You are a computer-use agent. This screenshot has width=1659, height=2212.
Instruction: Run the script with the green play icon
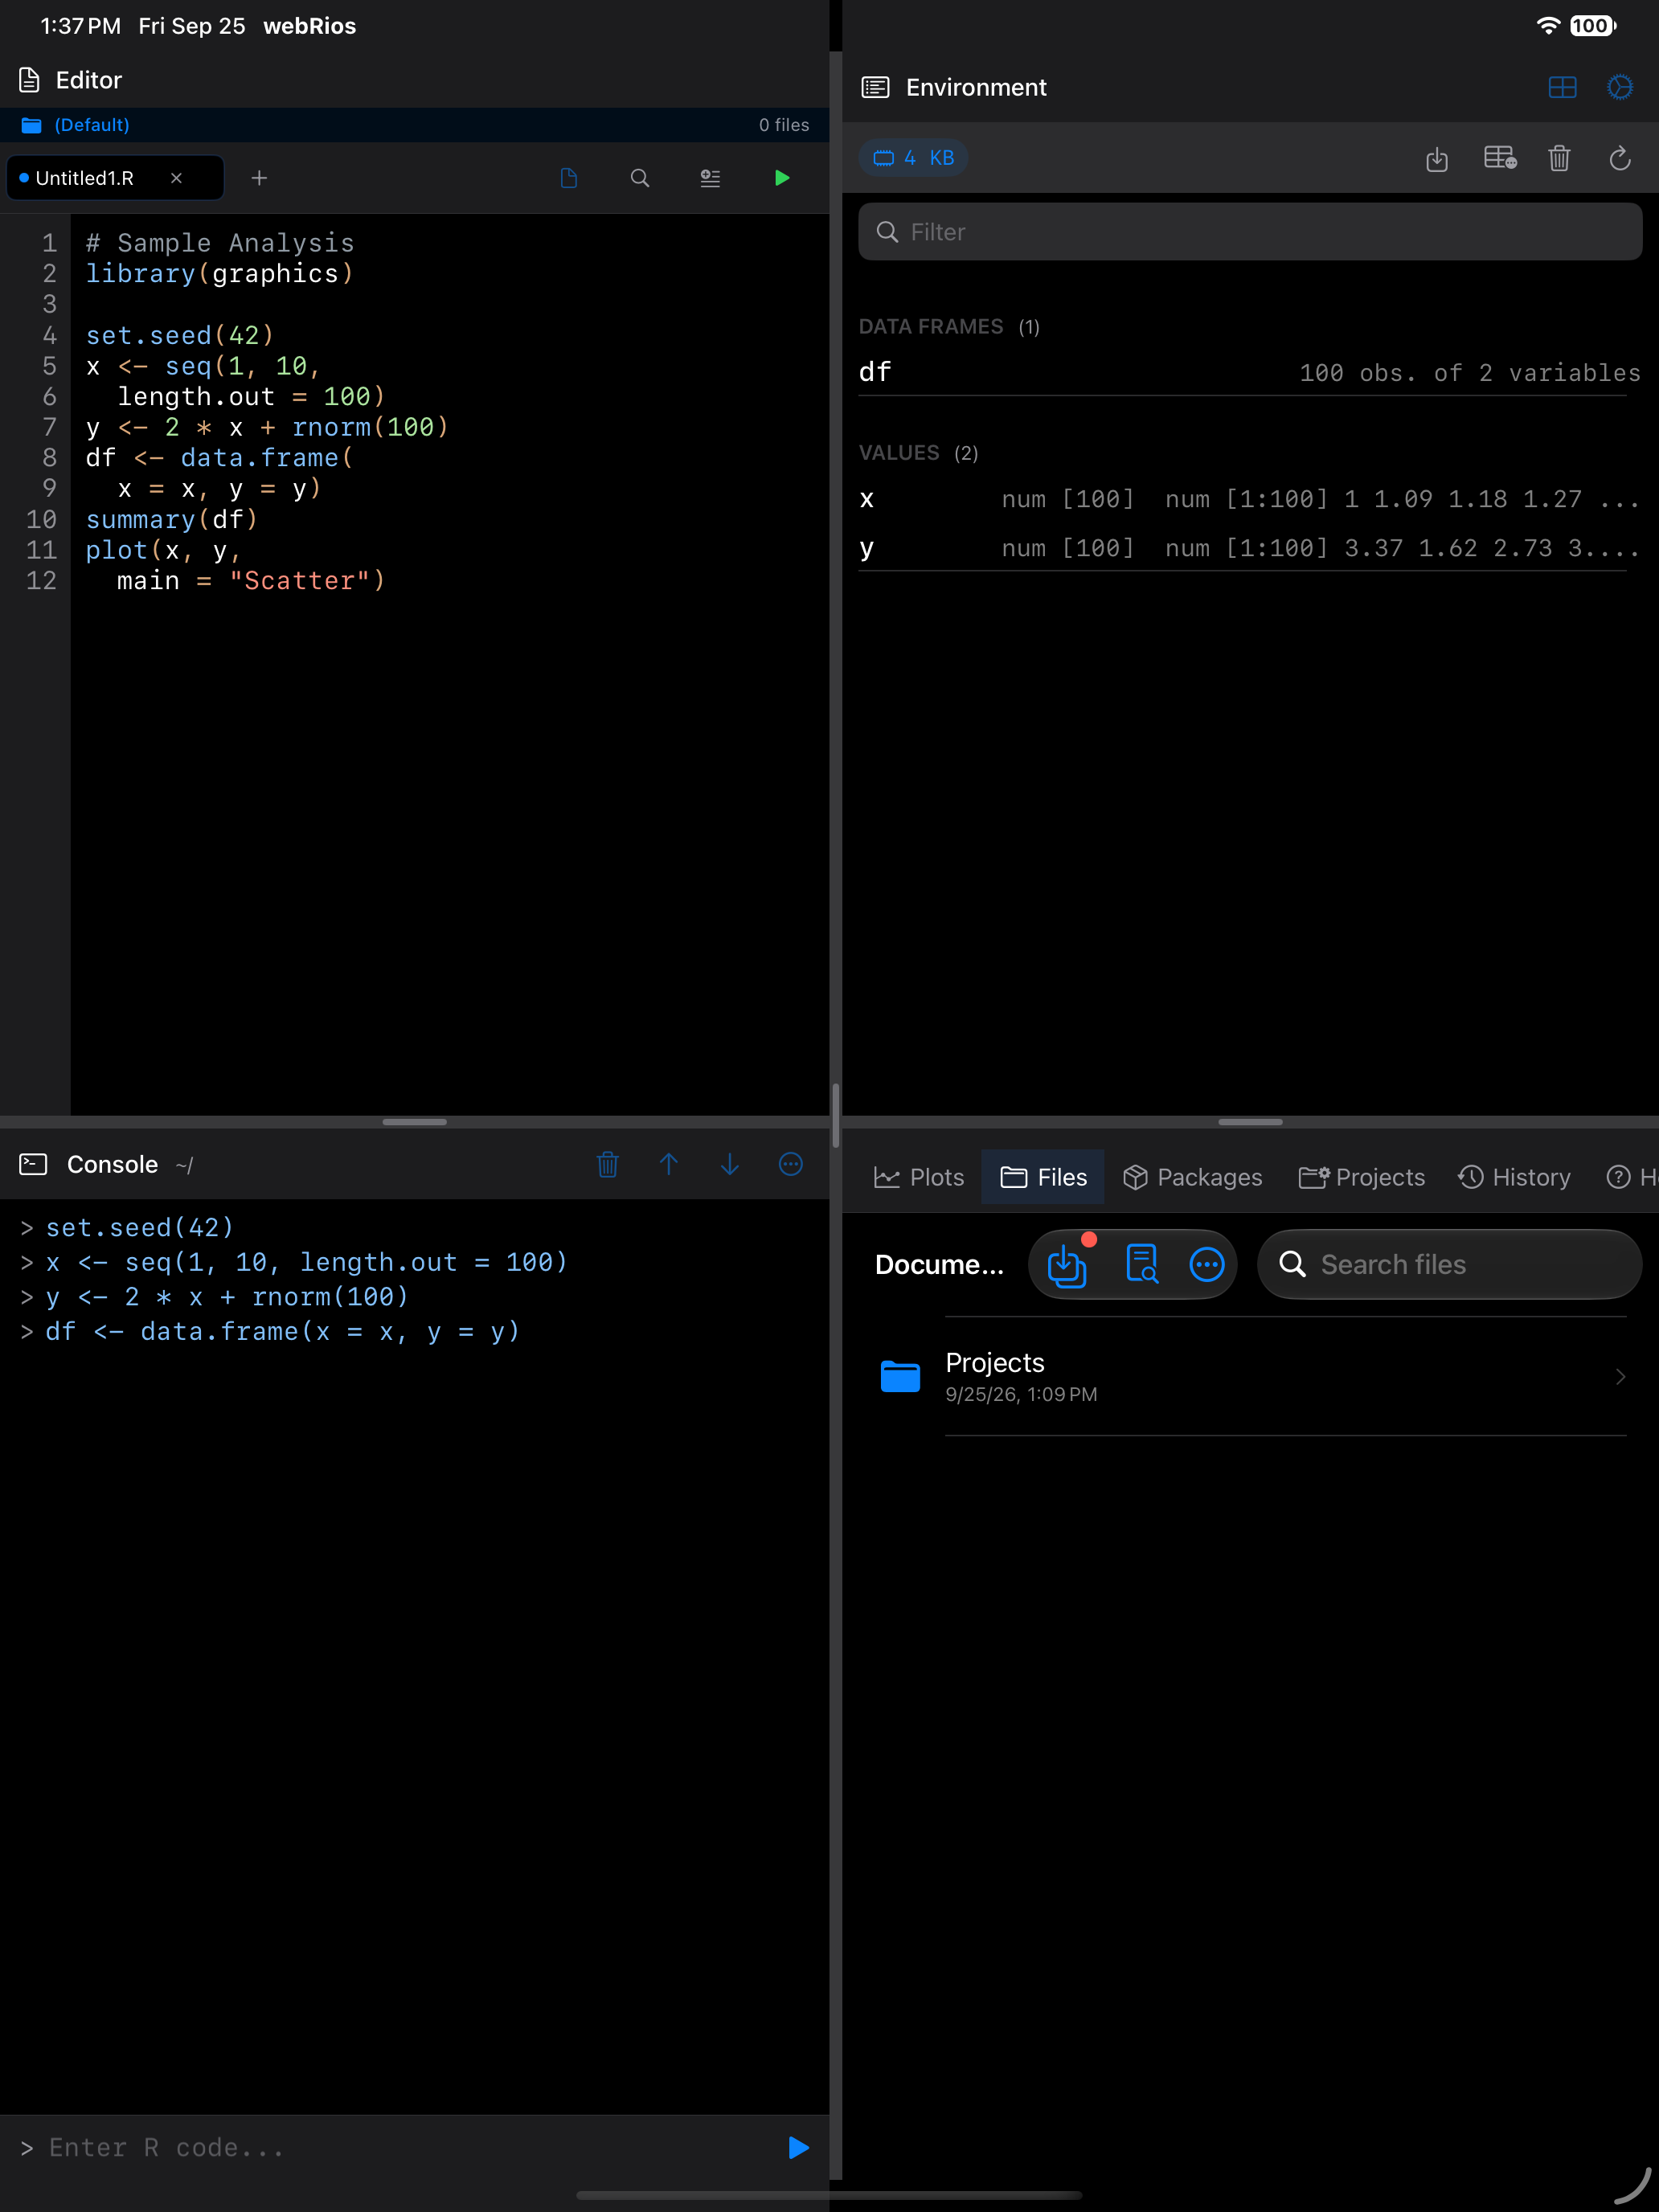coord(782,178)
